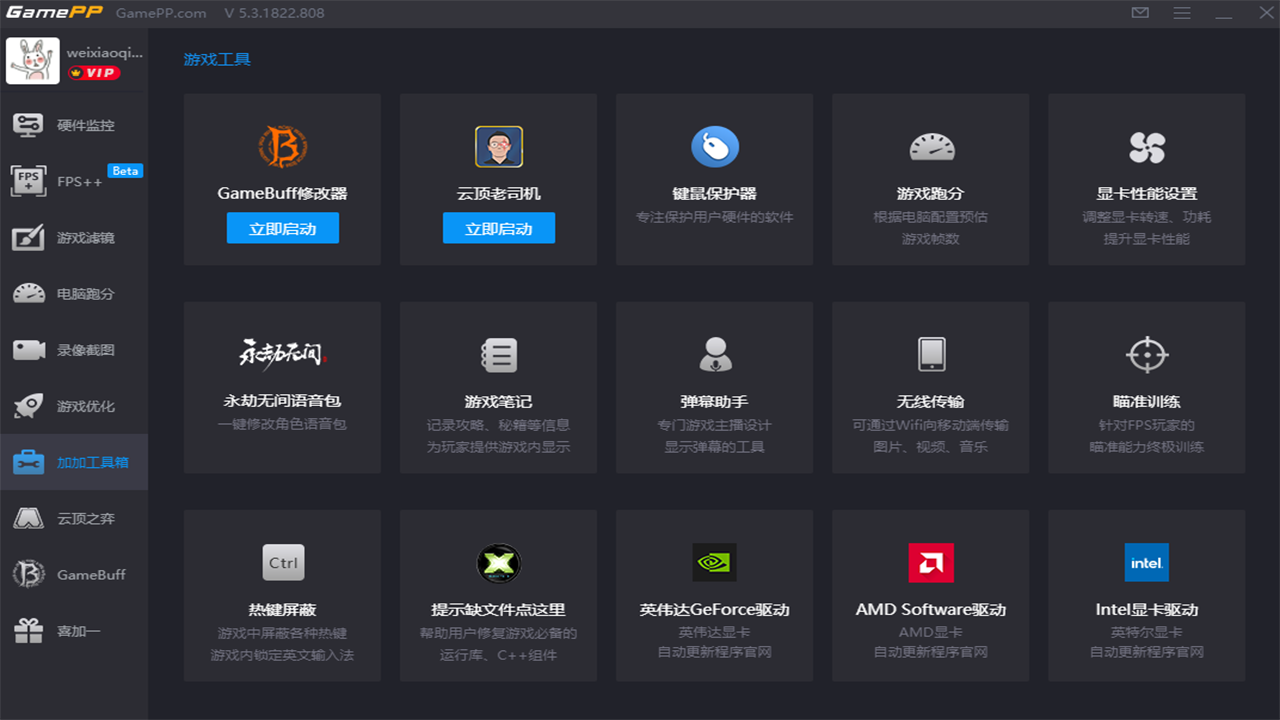Click the 热键屏蔽 Ctrl key icon

click(283, 562)
